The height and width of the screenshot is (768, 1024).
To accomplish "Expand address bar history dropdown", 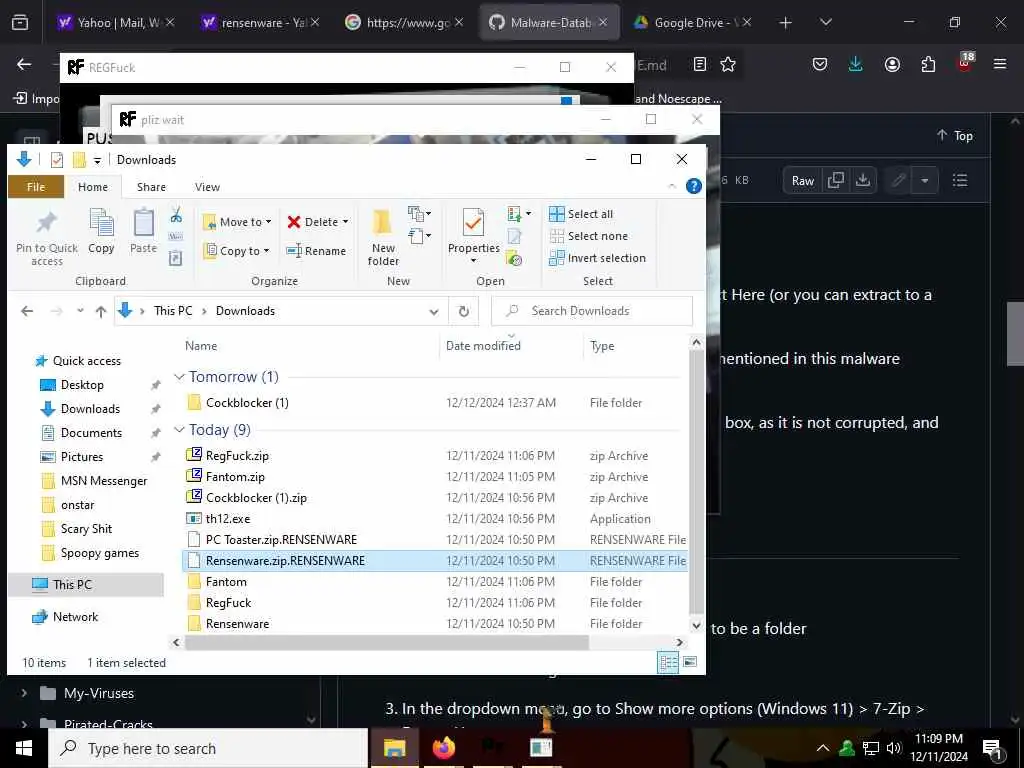I will coord(434,312).
